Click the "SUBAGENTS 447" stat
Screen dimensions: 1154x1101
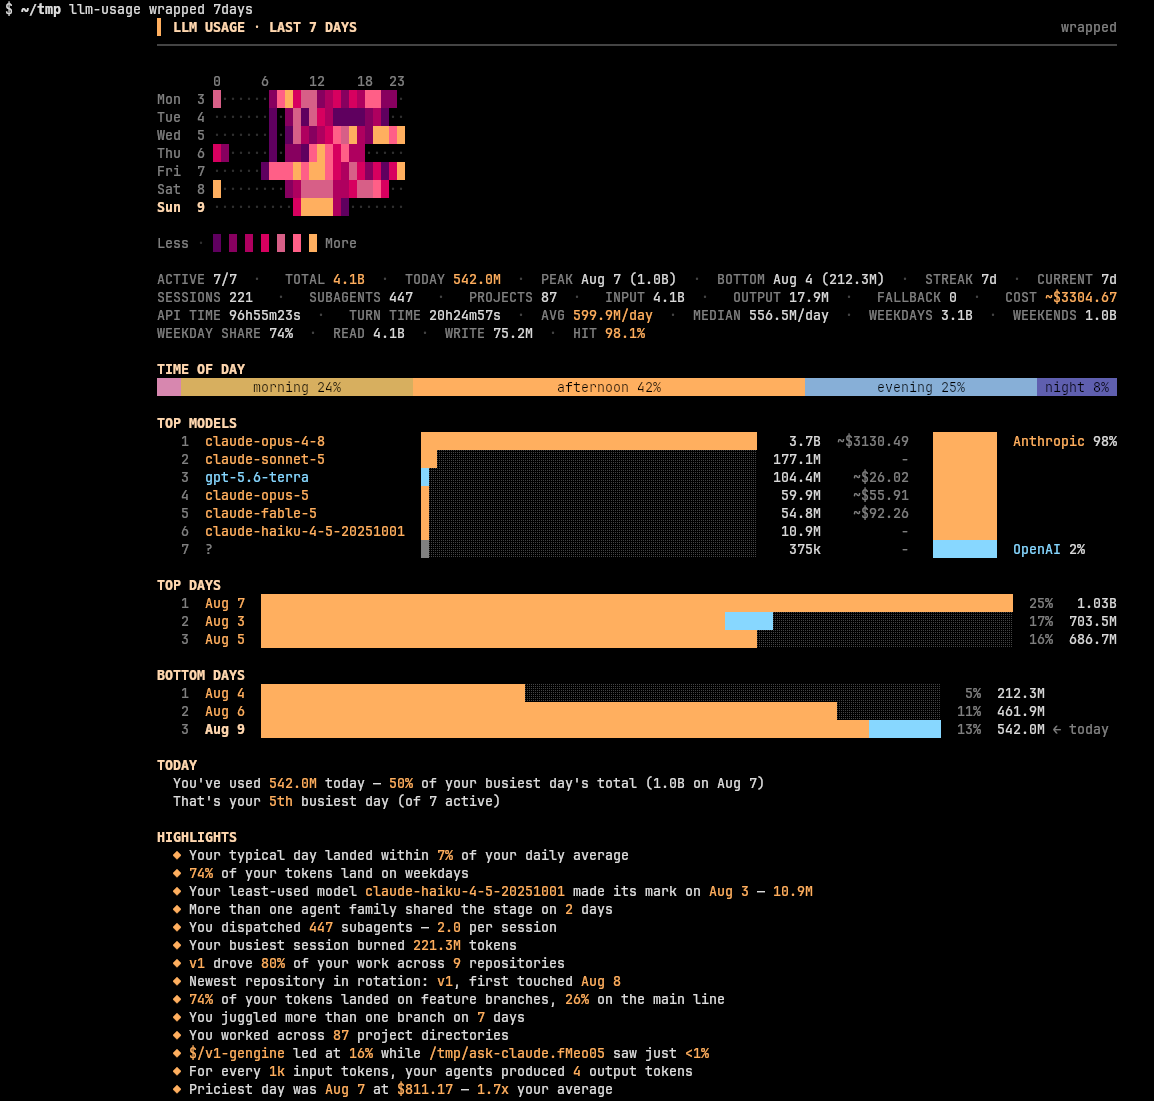pos(361,297)
